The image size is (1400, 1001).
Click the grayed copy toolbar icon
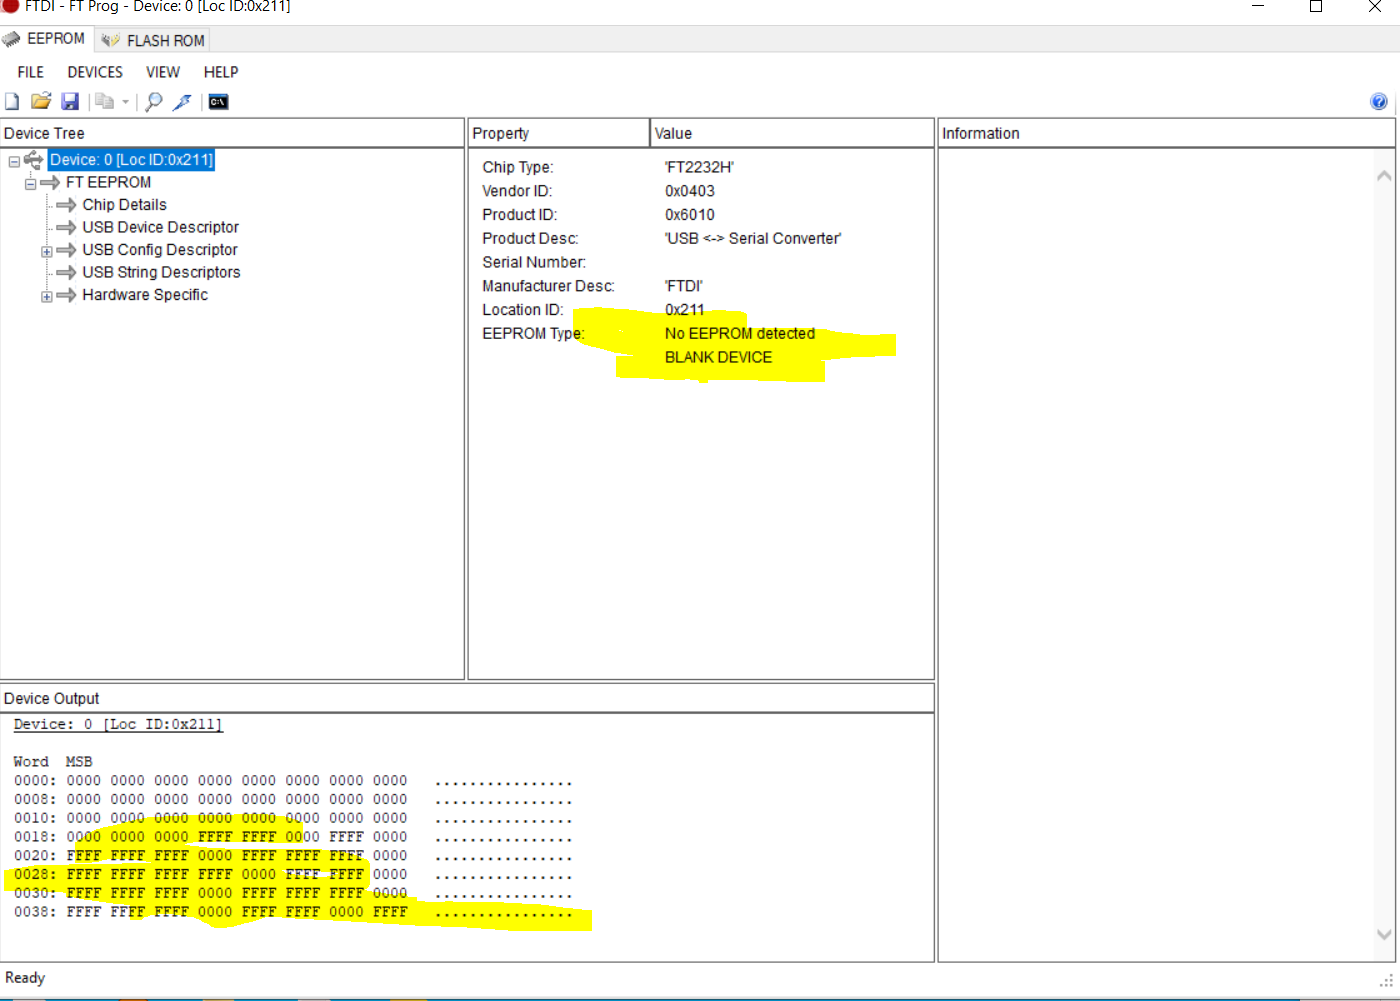104,102
